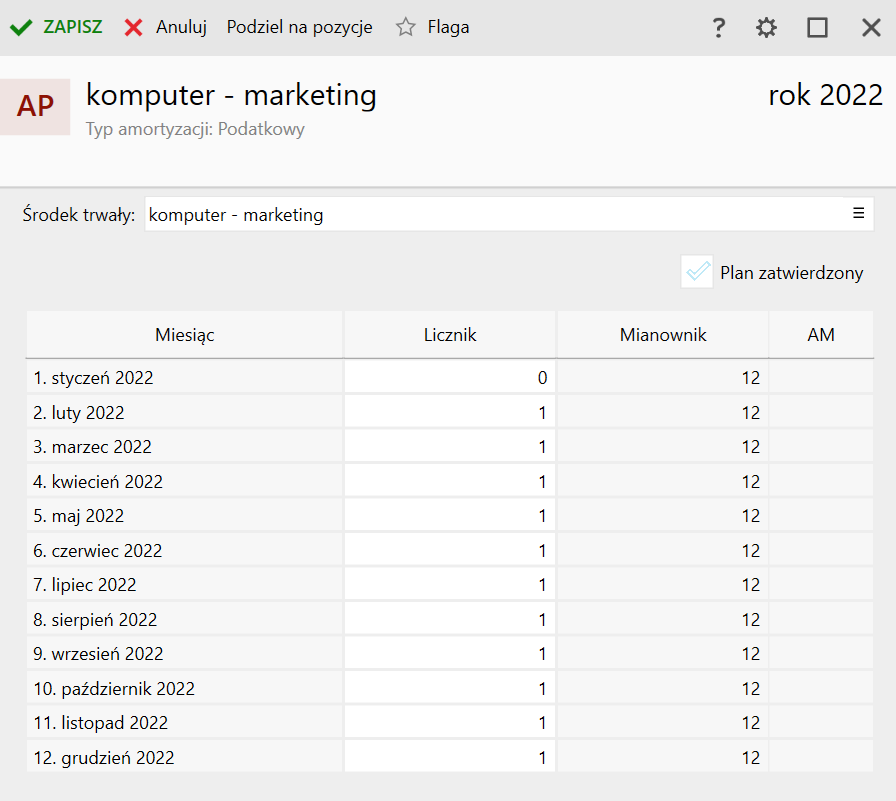Screen dimensions: 896x801
Task: Open settings via the gear icon
Action: tap(766, 28)
